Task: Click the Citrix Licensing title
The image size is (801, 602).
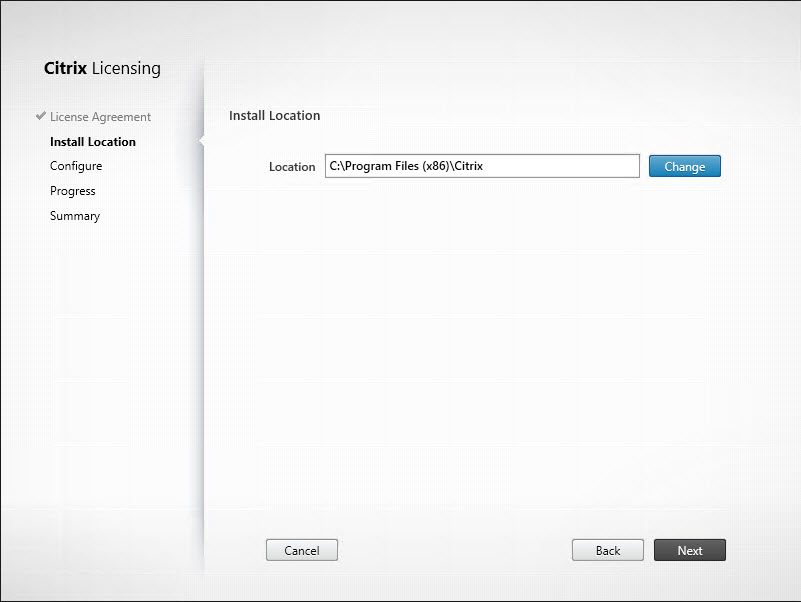Action: coord(102,68)
